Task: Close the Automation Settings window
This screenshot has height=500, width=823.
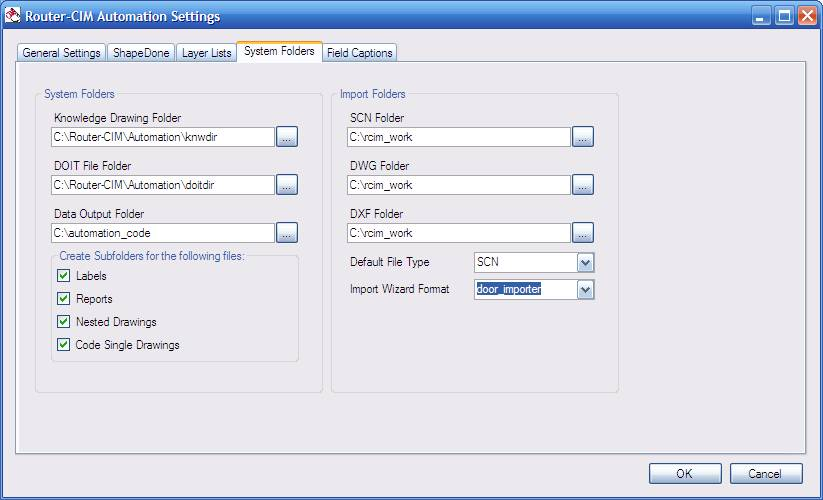Action: tap(807, 16)
